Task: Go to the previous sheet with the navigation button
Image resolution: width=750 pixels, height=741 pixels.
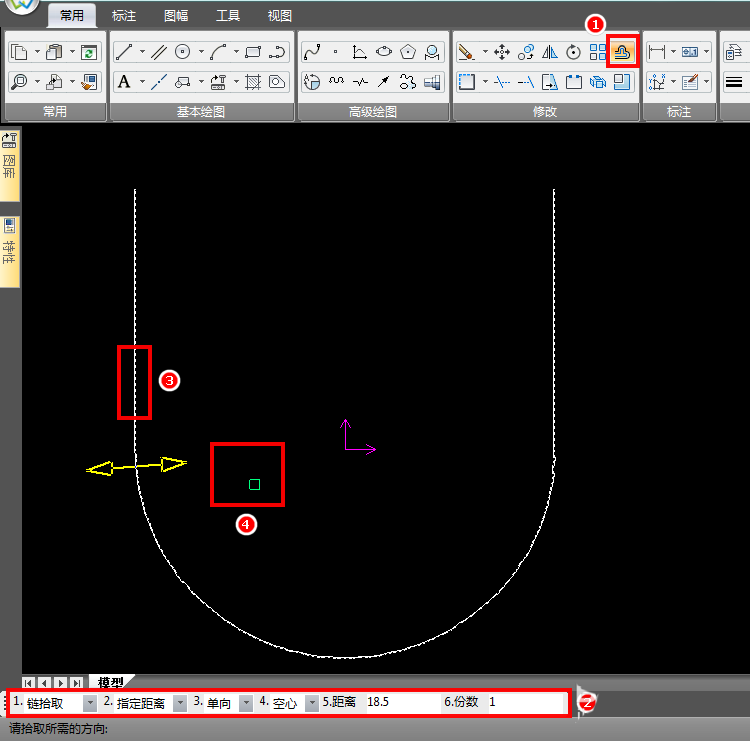Action: (44, 683)
